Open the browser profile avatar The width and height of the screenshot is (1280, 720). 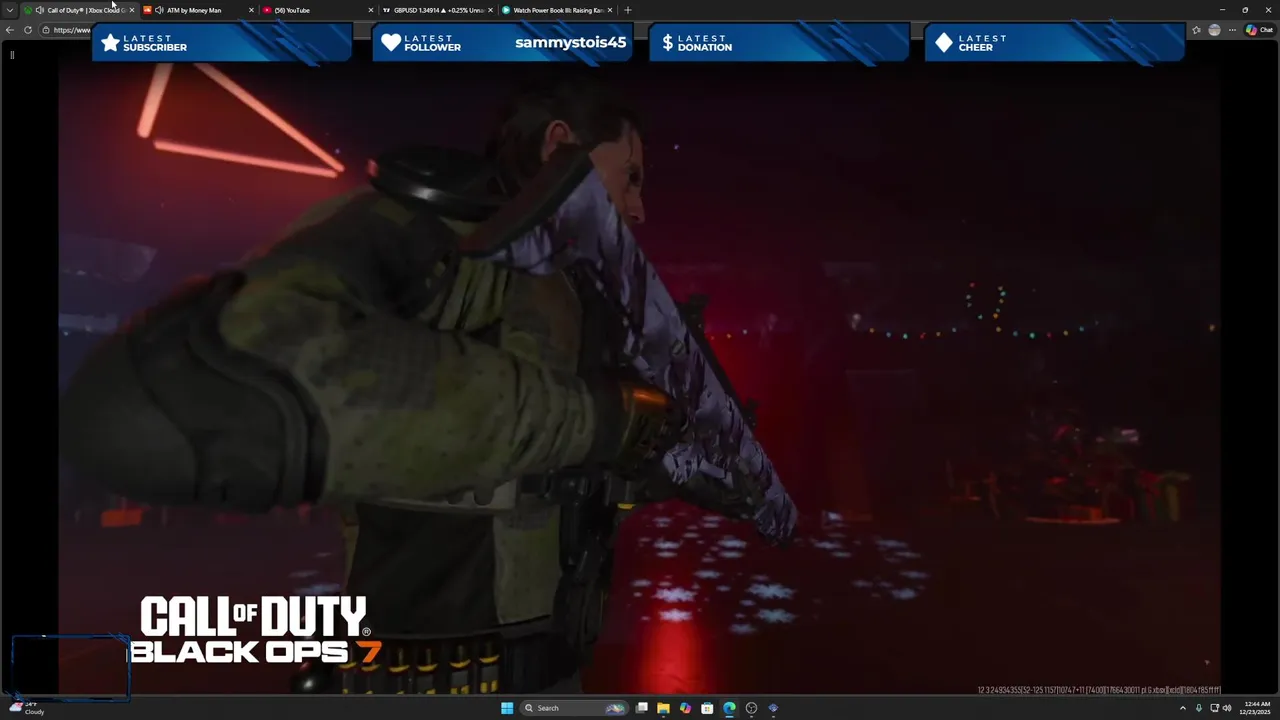[1214, 30]
